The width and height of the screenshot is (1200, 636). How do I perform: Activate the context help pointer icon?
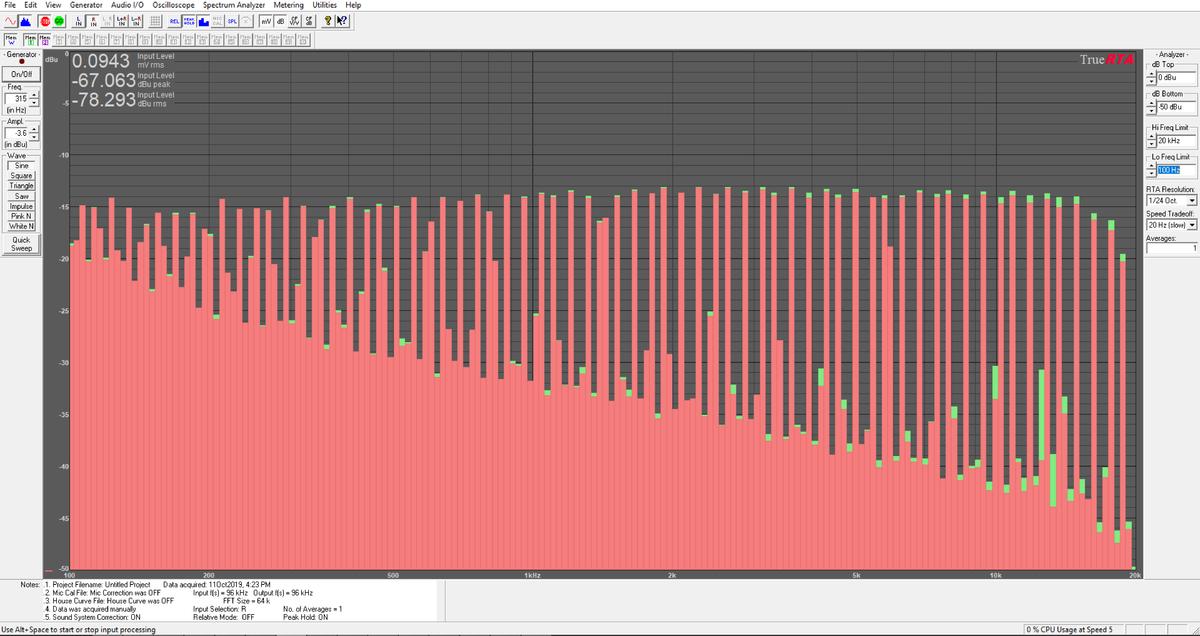342,21
